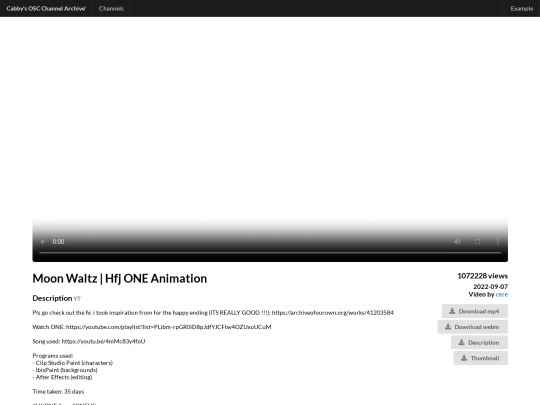The height and width of the screenshot is (405, 540).
Task: Open the YT link beside Description
Action: 77,299
